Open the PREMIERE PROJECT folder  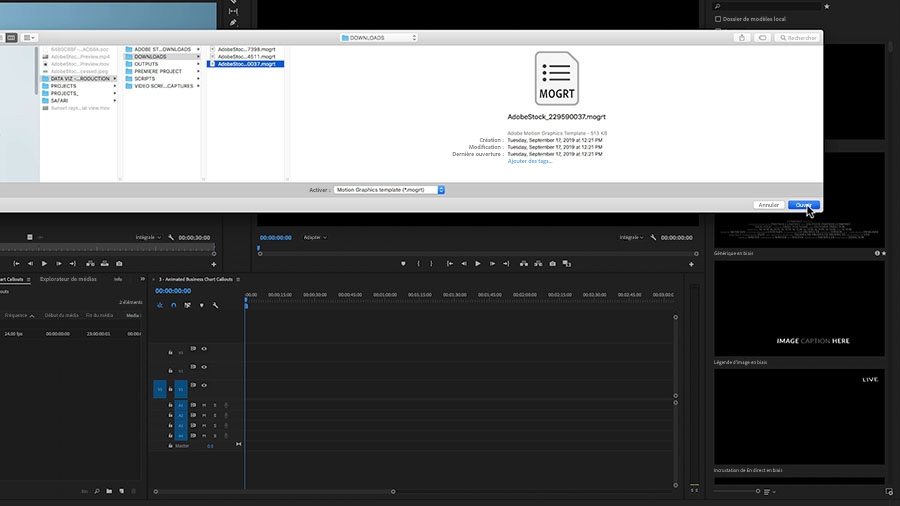point(162,72)
